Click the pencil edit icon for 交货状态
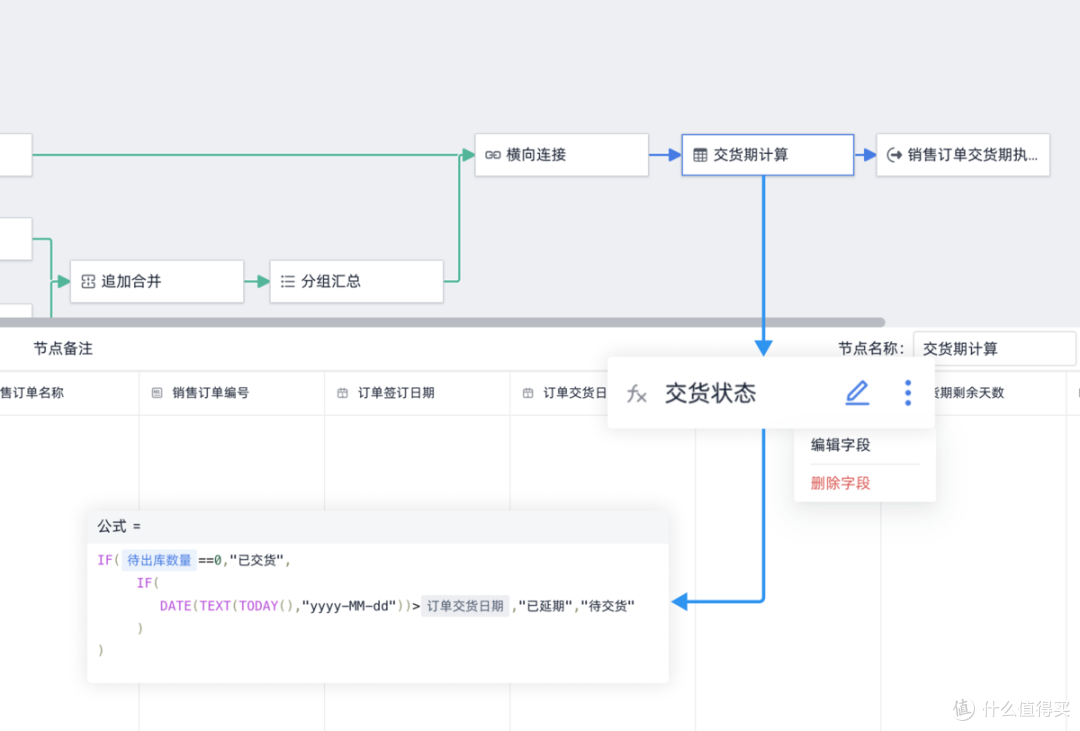This screenshot has height=731, width=1080. click(x=857, y=393)
